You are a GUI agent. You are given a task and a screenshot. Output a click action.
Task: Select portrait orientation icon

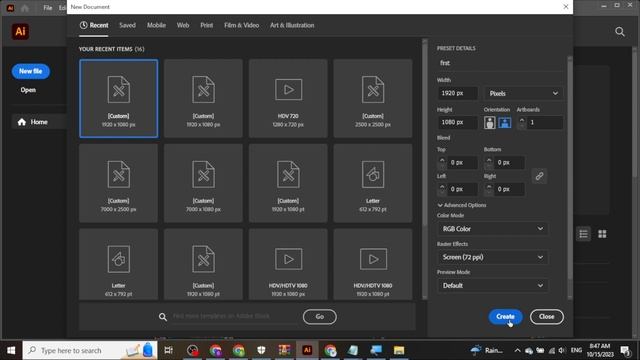[490, 122]
